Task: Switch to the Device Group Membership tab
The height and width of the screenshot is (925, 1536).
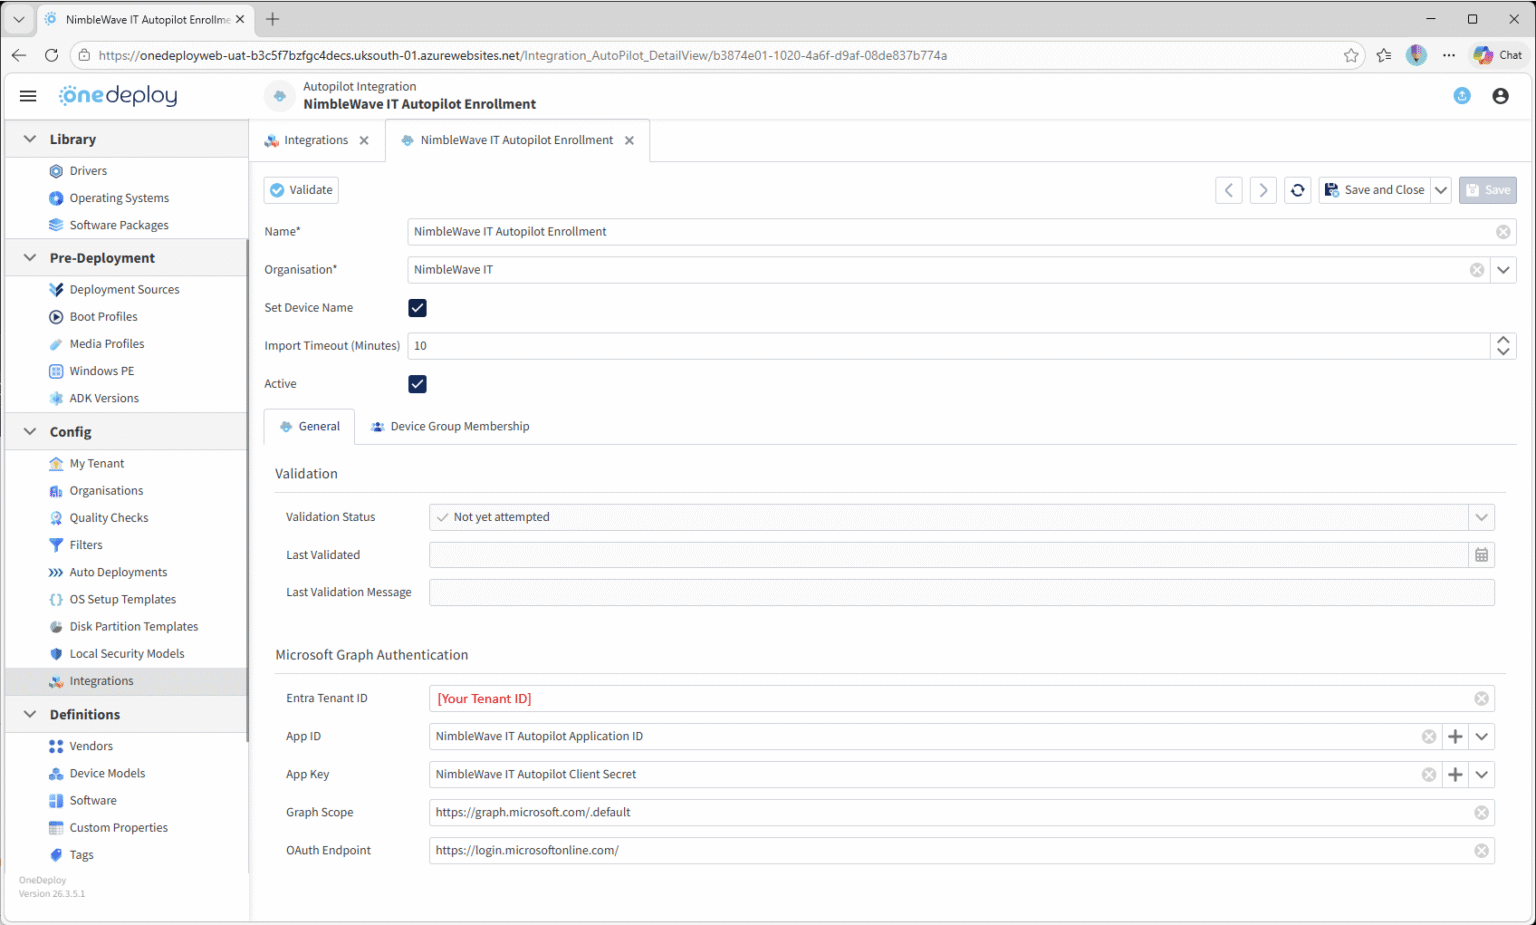Action: [450, 427]
